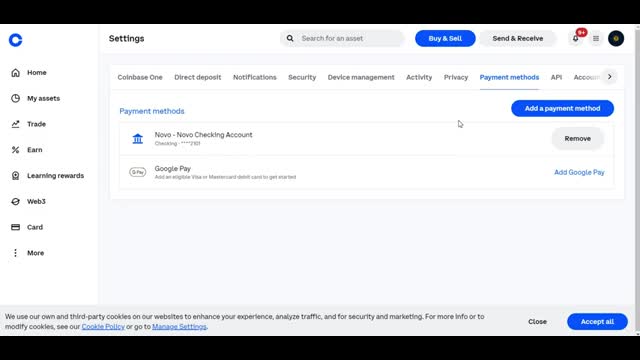Click the search magnifier icon
Viewport: 640px width, 360px height.
[290, 38]
